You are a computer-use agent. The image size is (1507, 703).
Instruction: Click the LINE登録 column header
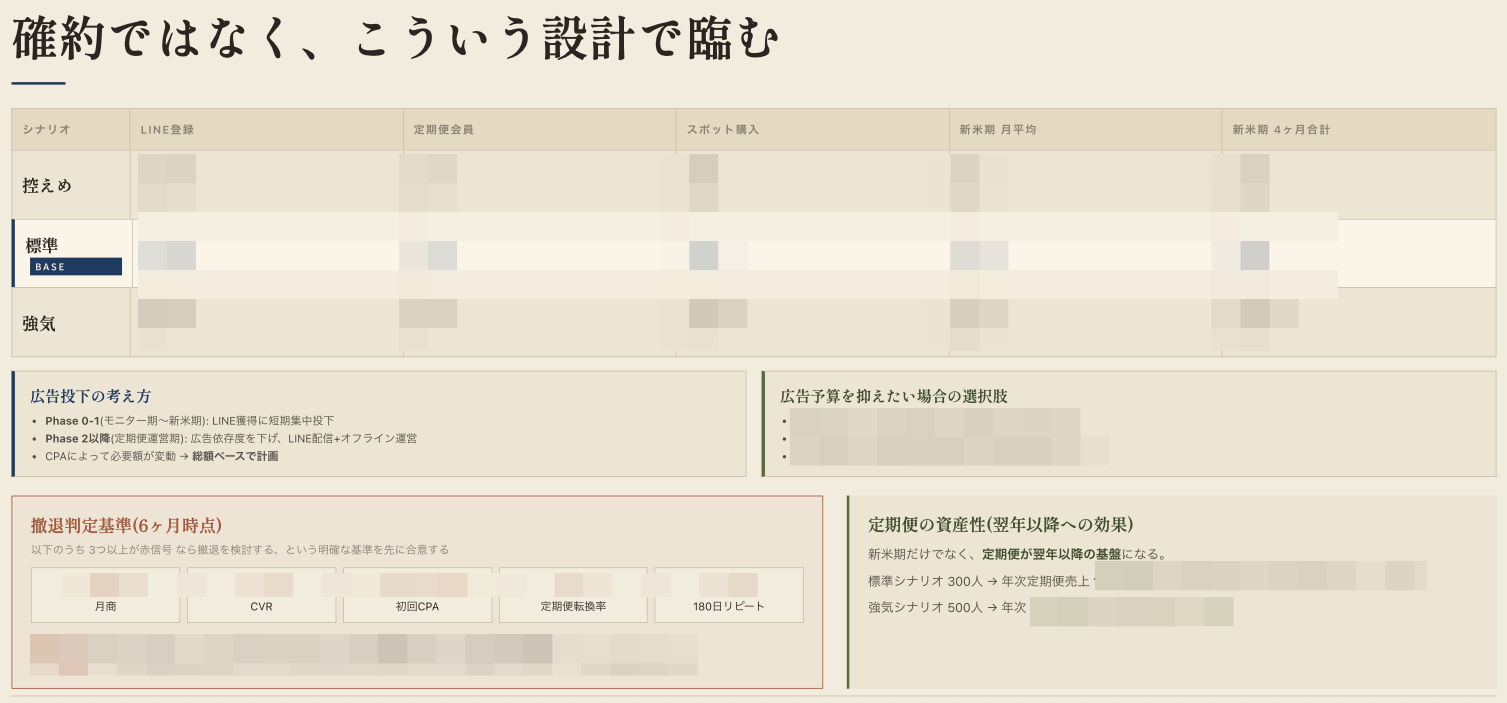pos(267,130)
